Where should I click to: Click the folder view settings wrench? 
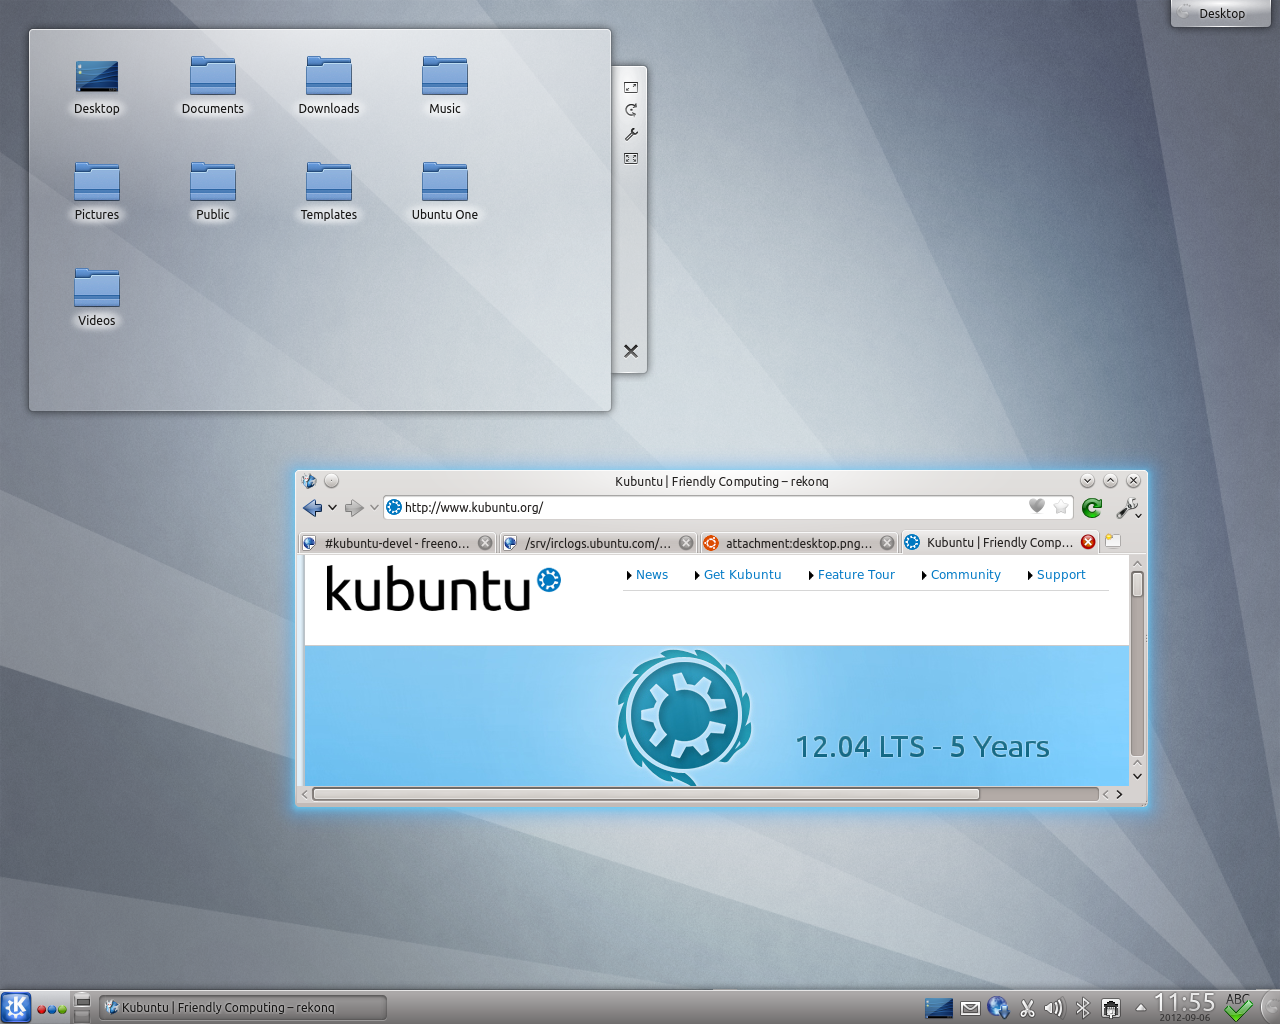(x=631, y=134)
